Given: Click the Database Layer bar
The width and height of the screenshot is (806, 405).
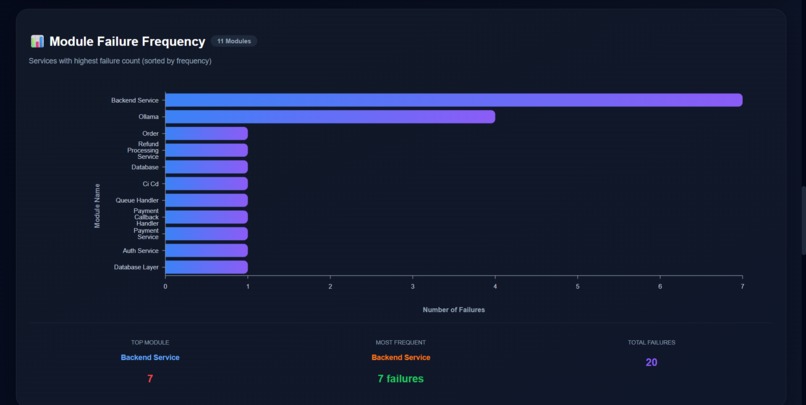Looking at the screenshot, I should [207, 267].
